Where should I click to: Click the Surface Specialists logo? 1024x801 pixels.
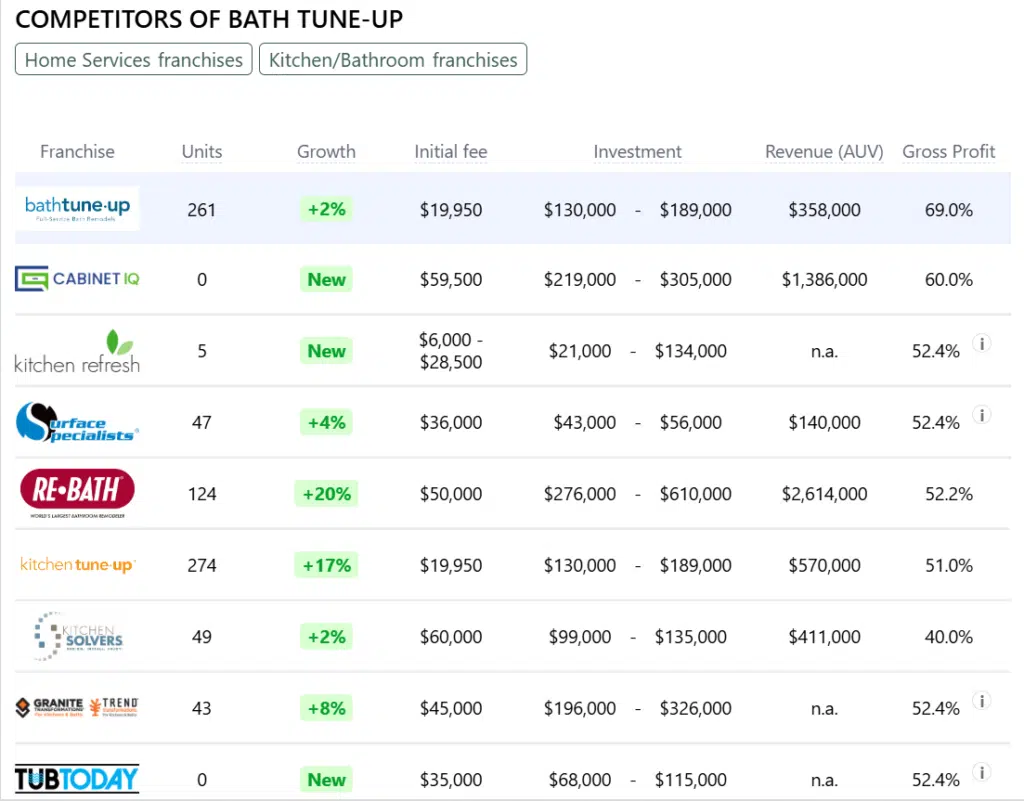[77, 422]
